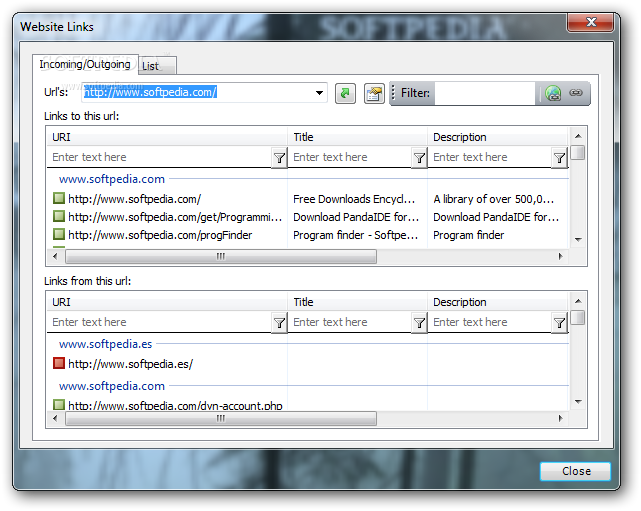The width and height of the screenshot is (641, 511).
Task: Click the URI filter text box in bottom grid
Action: click(x=159, y=323)
